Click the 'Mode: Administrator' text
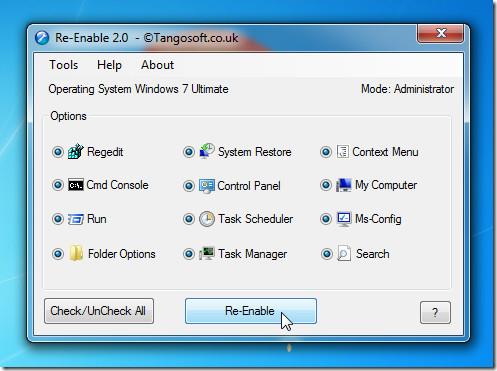Screen dimensions: 497x371 tap(407, 89)
